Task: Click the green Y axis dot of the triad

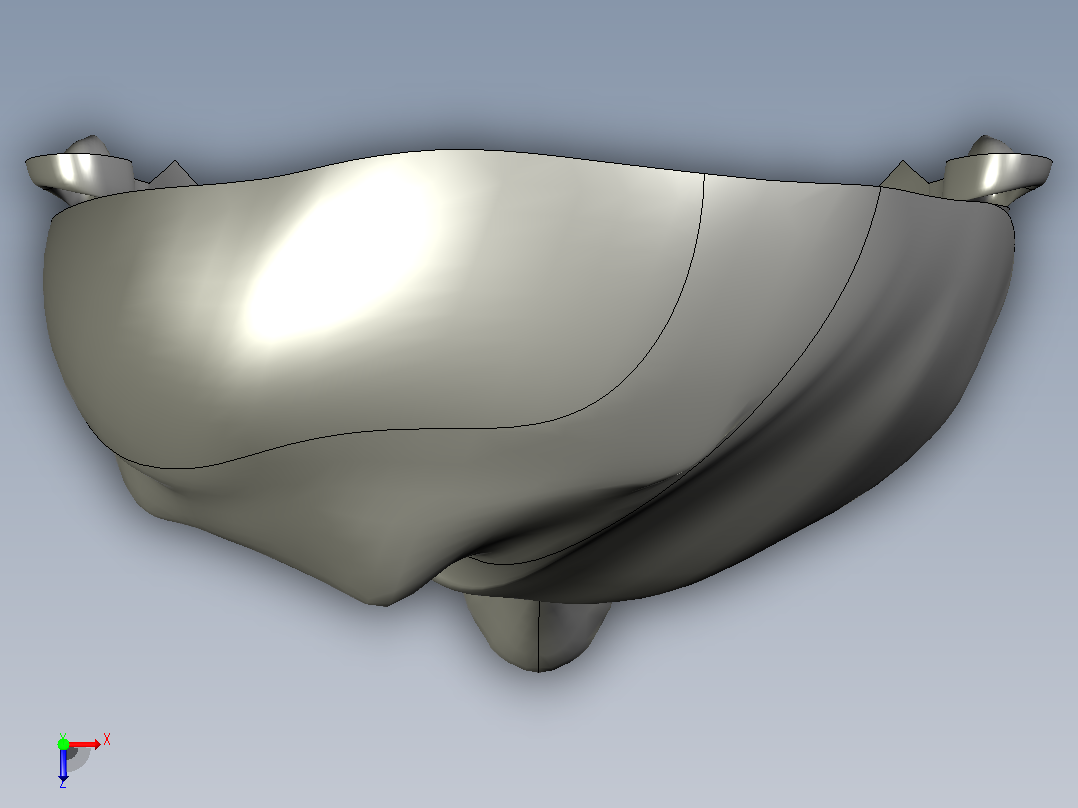Action: point(63,744)
